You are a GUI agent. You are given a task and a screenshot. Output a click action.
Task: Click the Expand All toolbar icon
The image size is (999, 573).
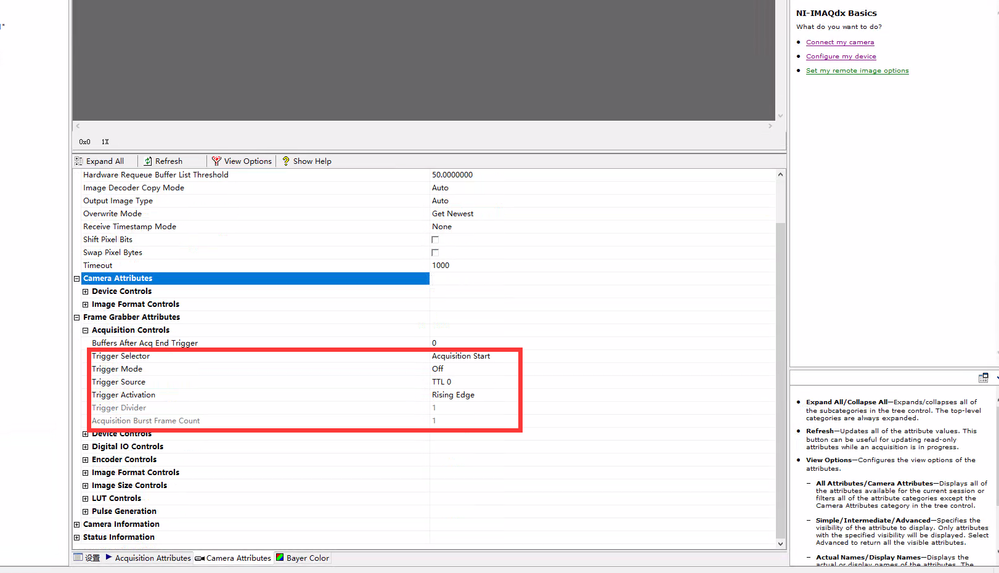point(79,161)
